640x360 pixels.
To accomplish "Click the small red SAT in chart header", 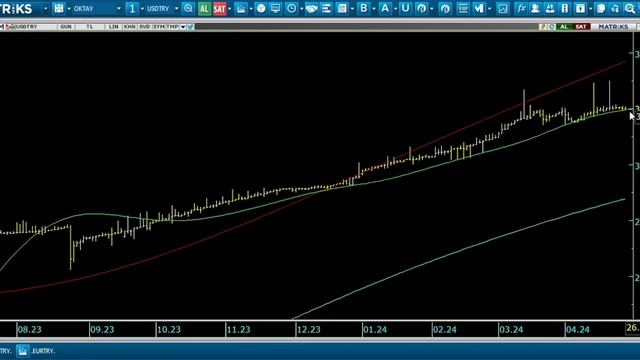I will pos(581,27).
